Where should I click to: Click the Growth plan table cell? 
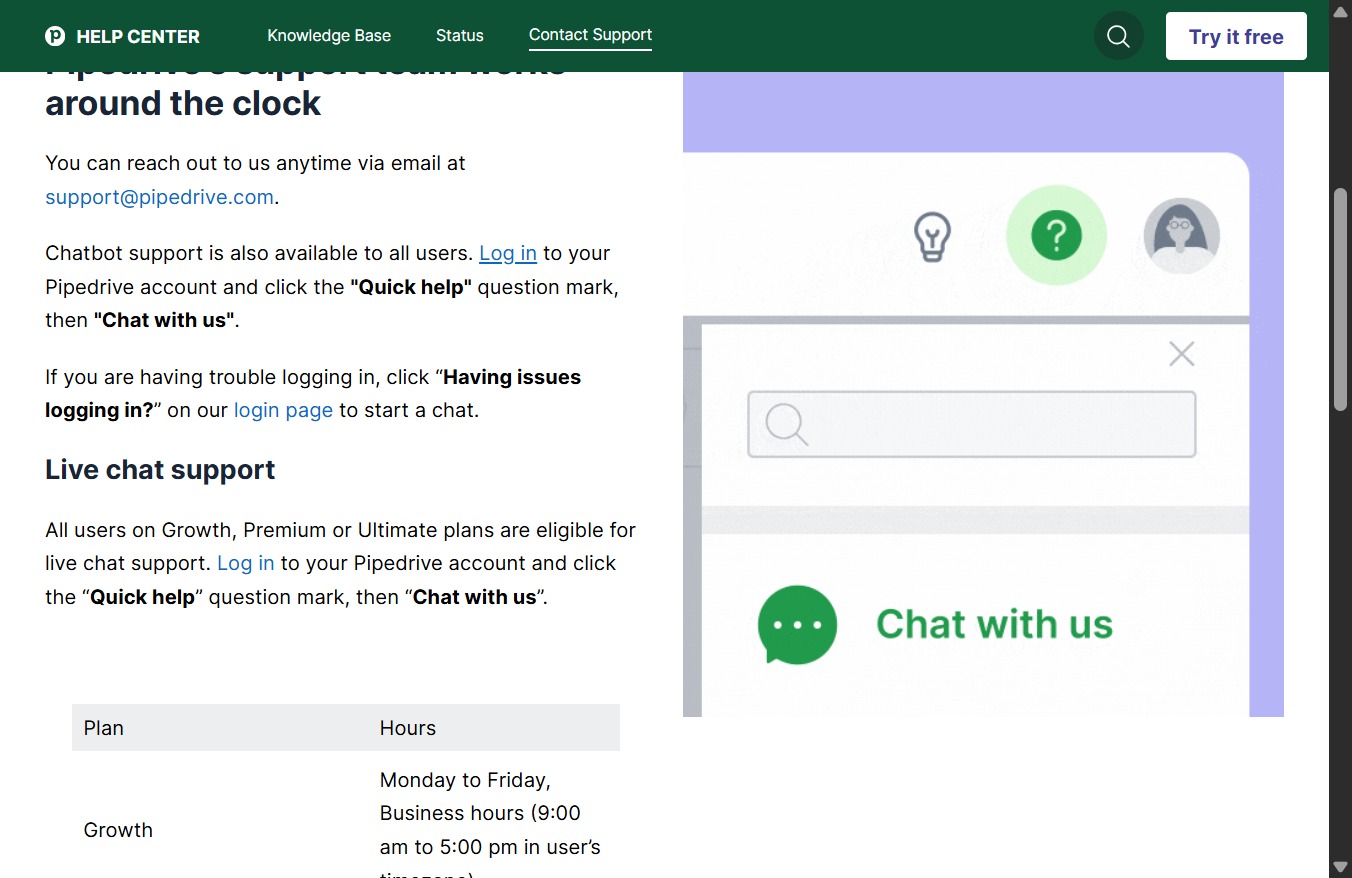(x=118, y=830)
